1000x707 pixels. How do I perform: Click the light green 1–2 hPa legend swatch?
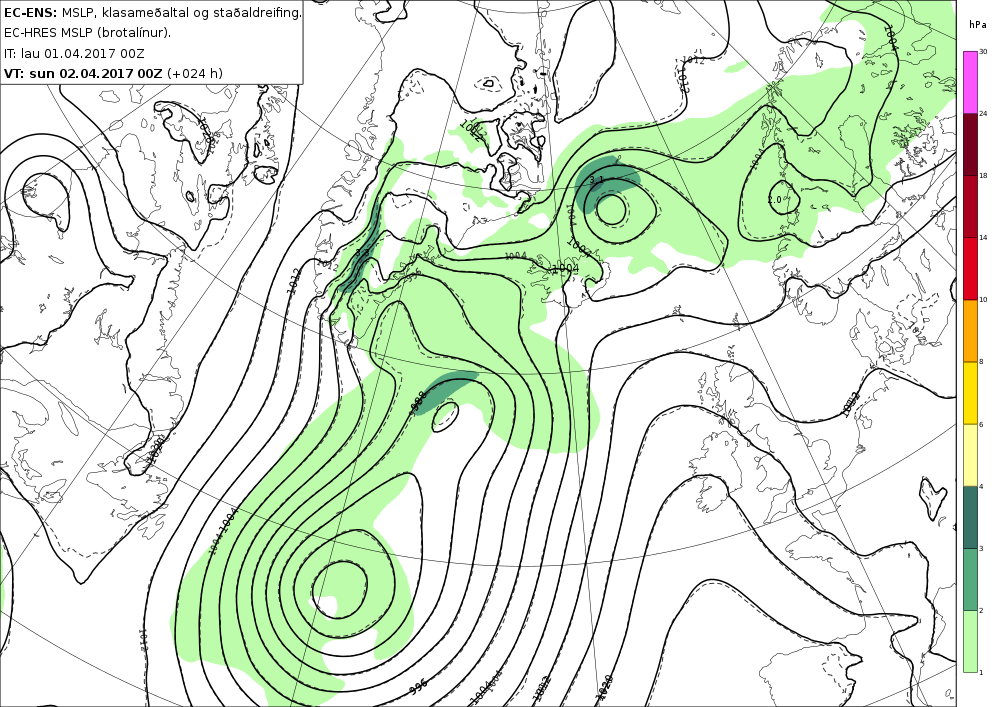pyautogui.click(x=970, y=641)
